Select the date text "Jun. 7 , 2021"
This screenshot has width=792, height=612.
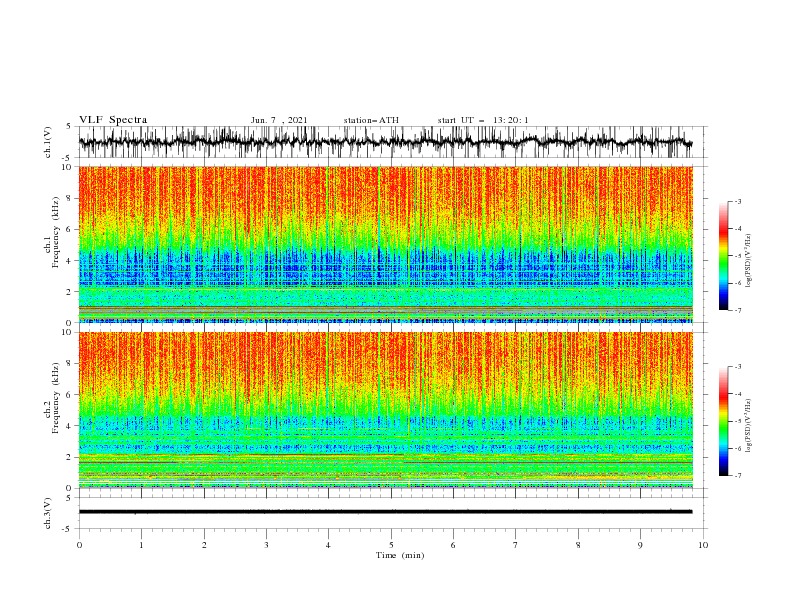tap(279, 120)
